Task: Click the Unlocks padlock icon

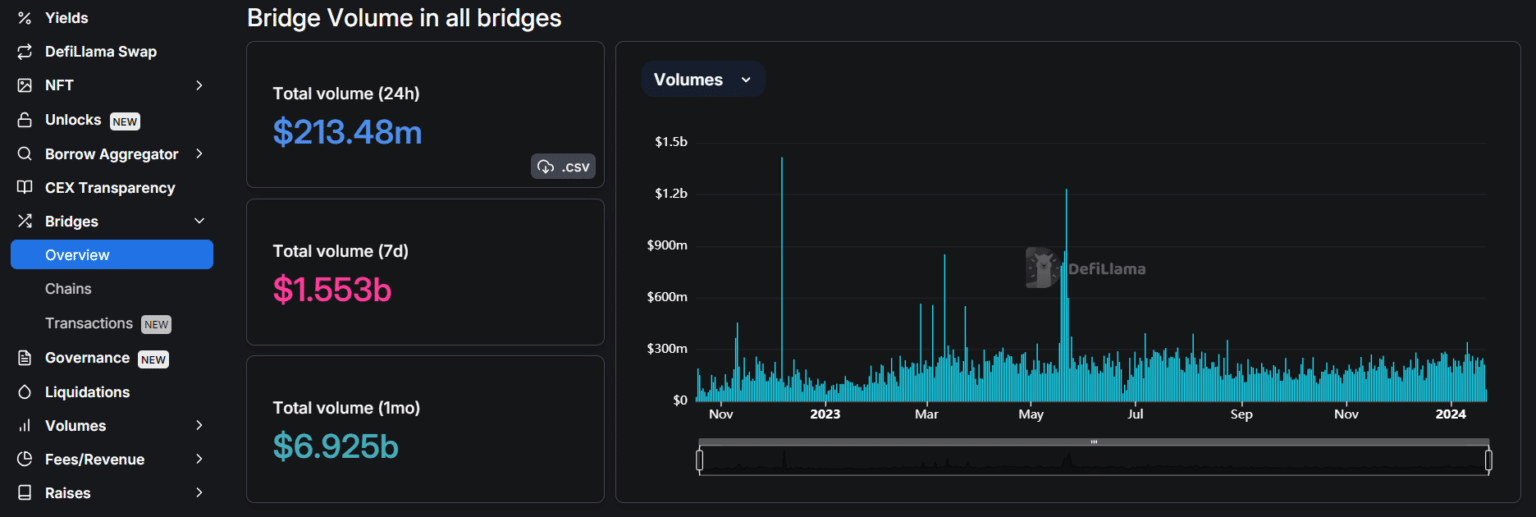Action: pyautogui.click(x=25, y=120)
